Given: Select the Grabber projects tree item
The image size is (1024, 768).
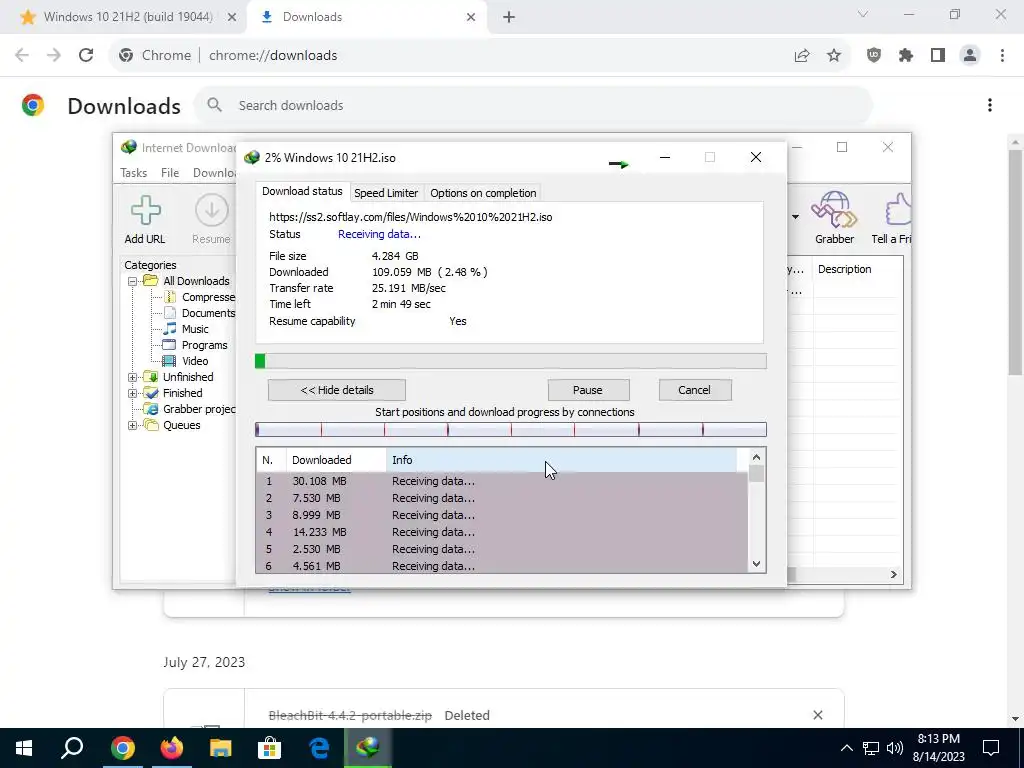Looking at the screenshot, I should pyautogui.click(x=199, y=409).
